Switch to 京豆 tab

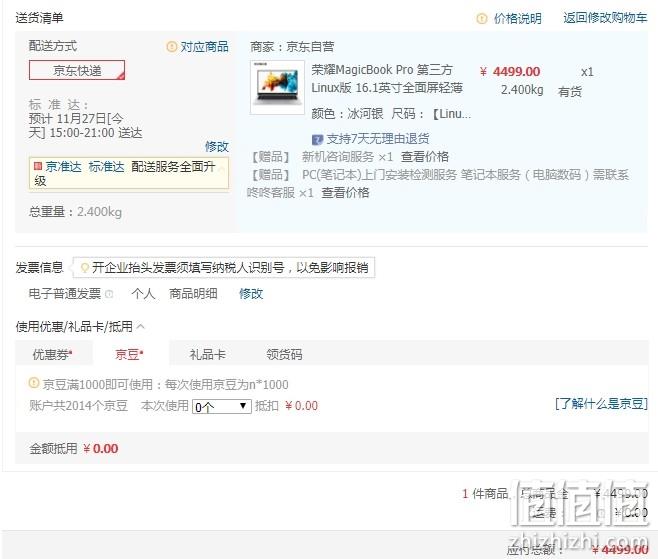pyautogui.click(x=129, y=354)
